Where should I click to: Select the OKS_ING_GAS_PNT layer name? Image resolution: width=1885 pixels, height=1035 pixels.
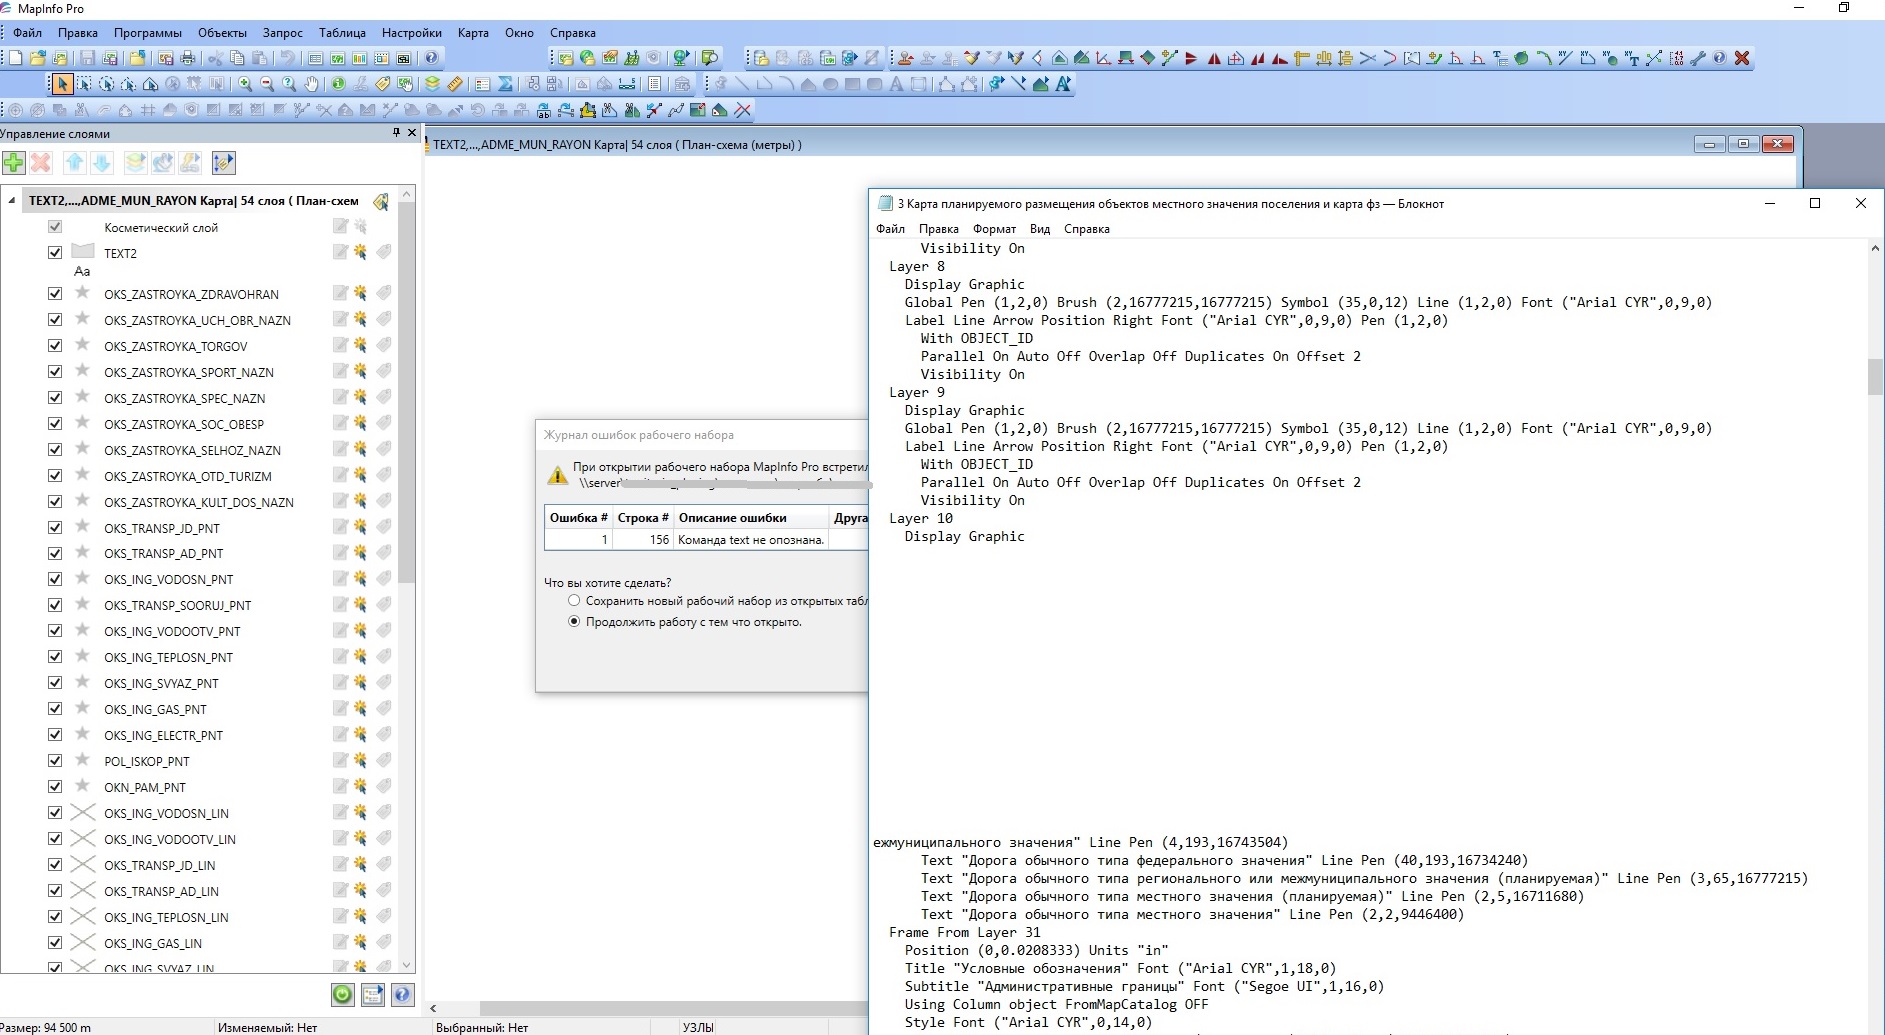click(x=155, y=710)
